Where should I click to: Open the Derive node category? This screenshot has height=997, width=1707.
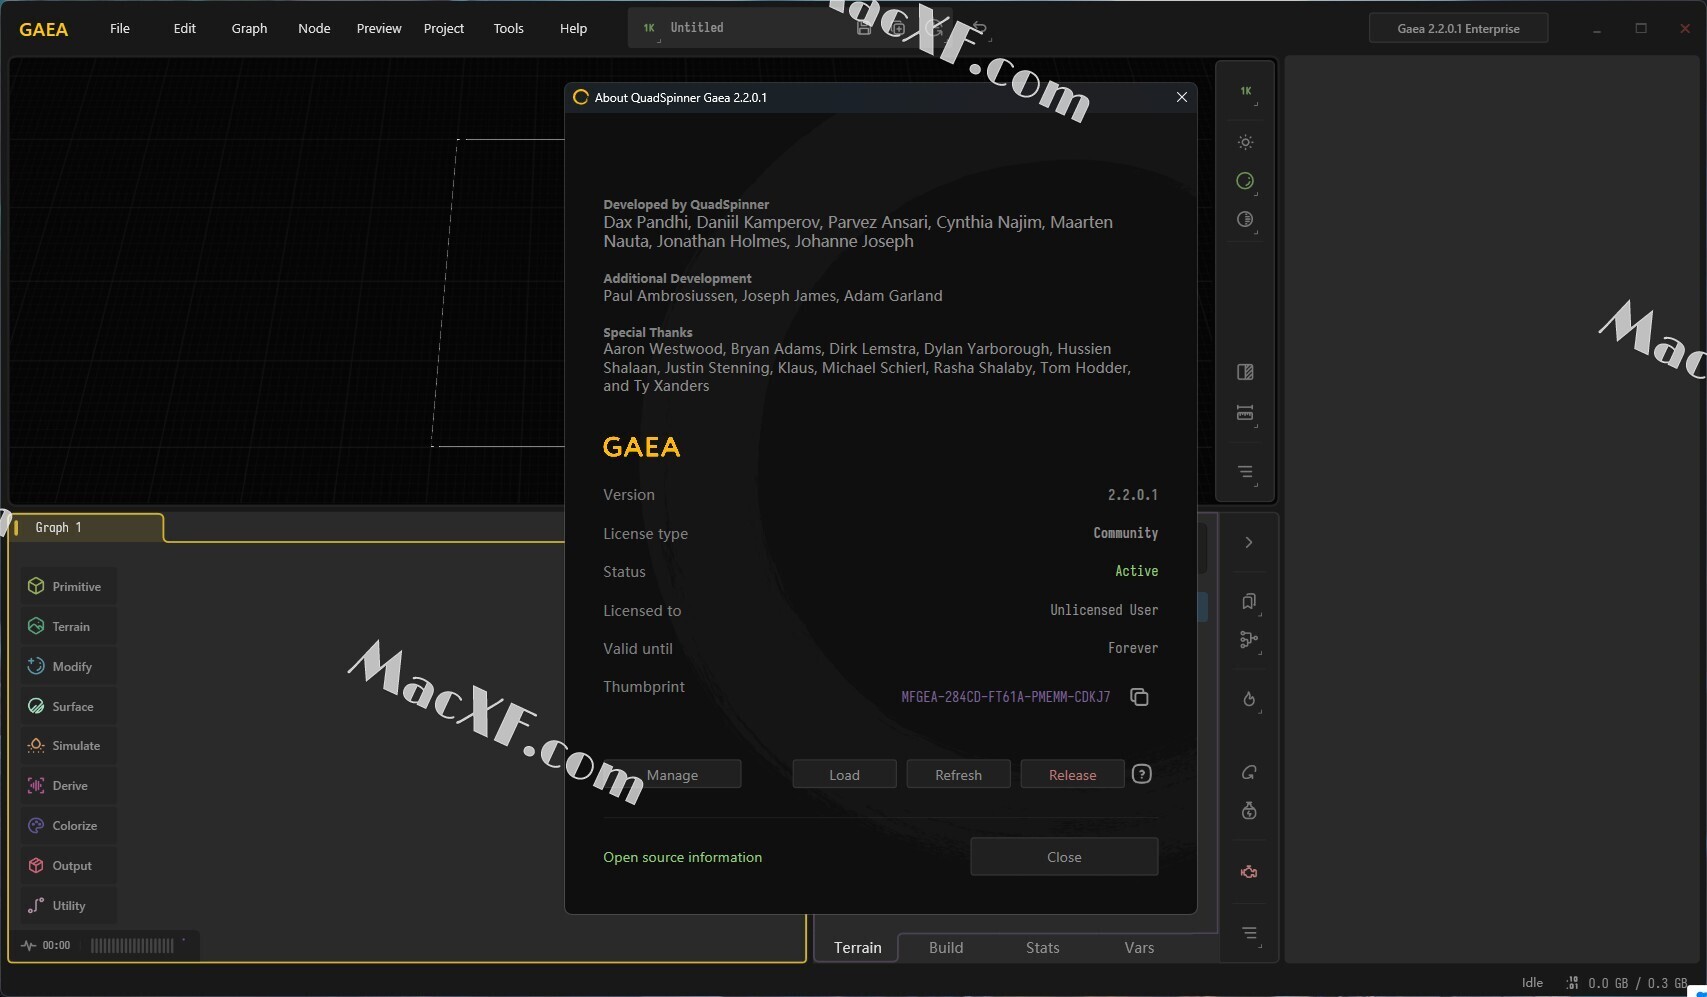coord(68,785)
